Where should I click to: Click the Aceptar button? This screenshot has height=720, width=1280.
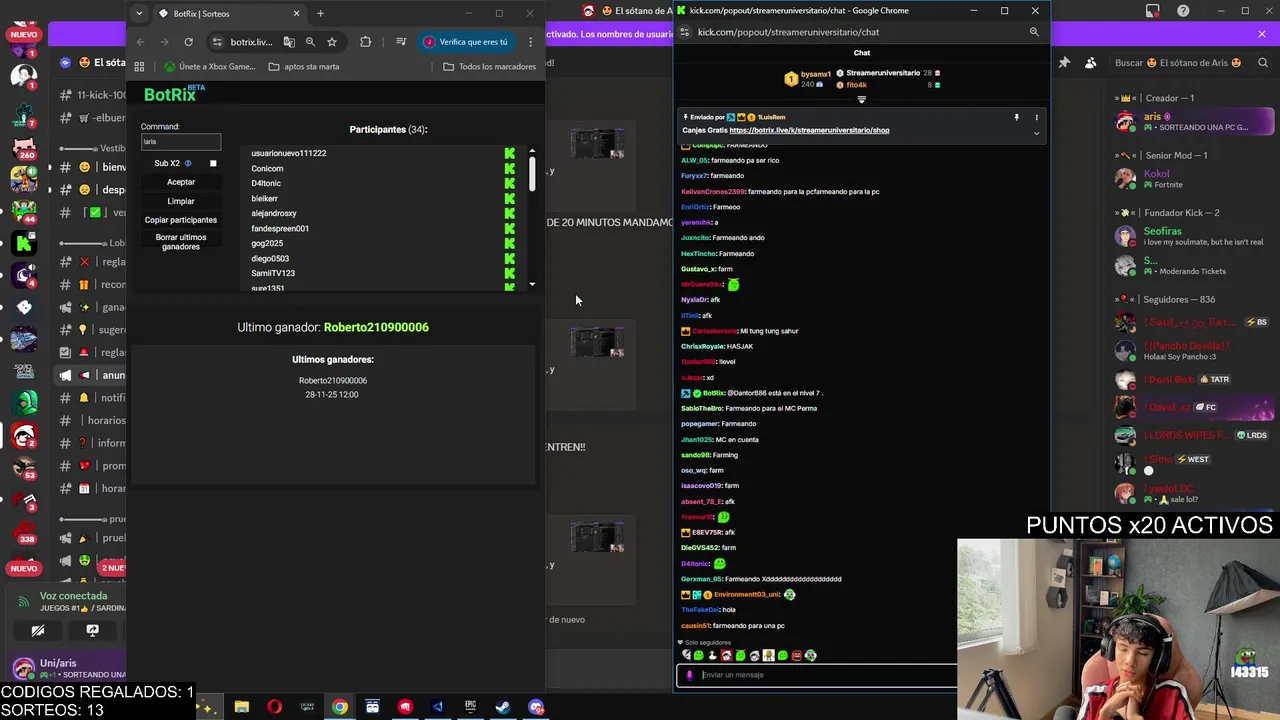[x=181, y=182]
